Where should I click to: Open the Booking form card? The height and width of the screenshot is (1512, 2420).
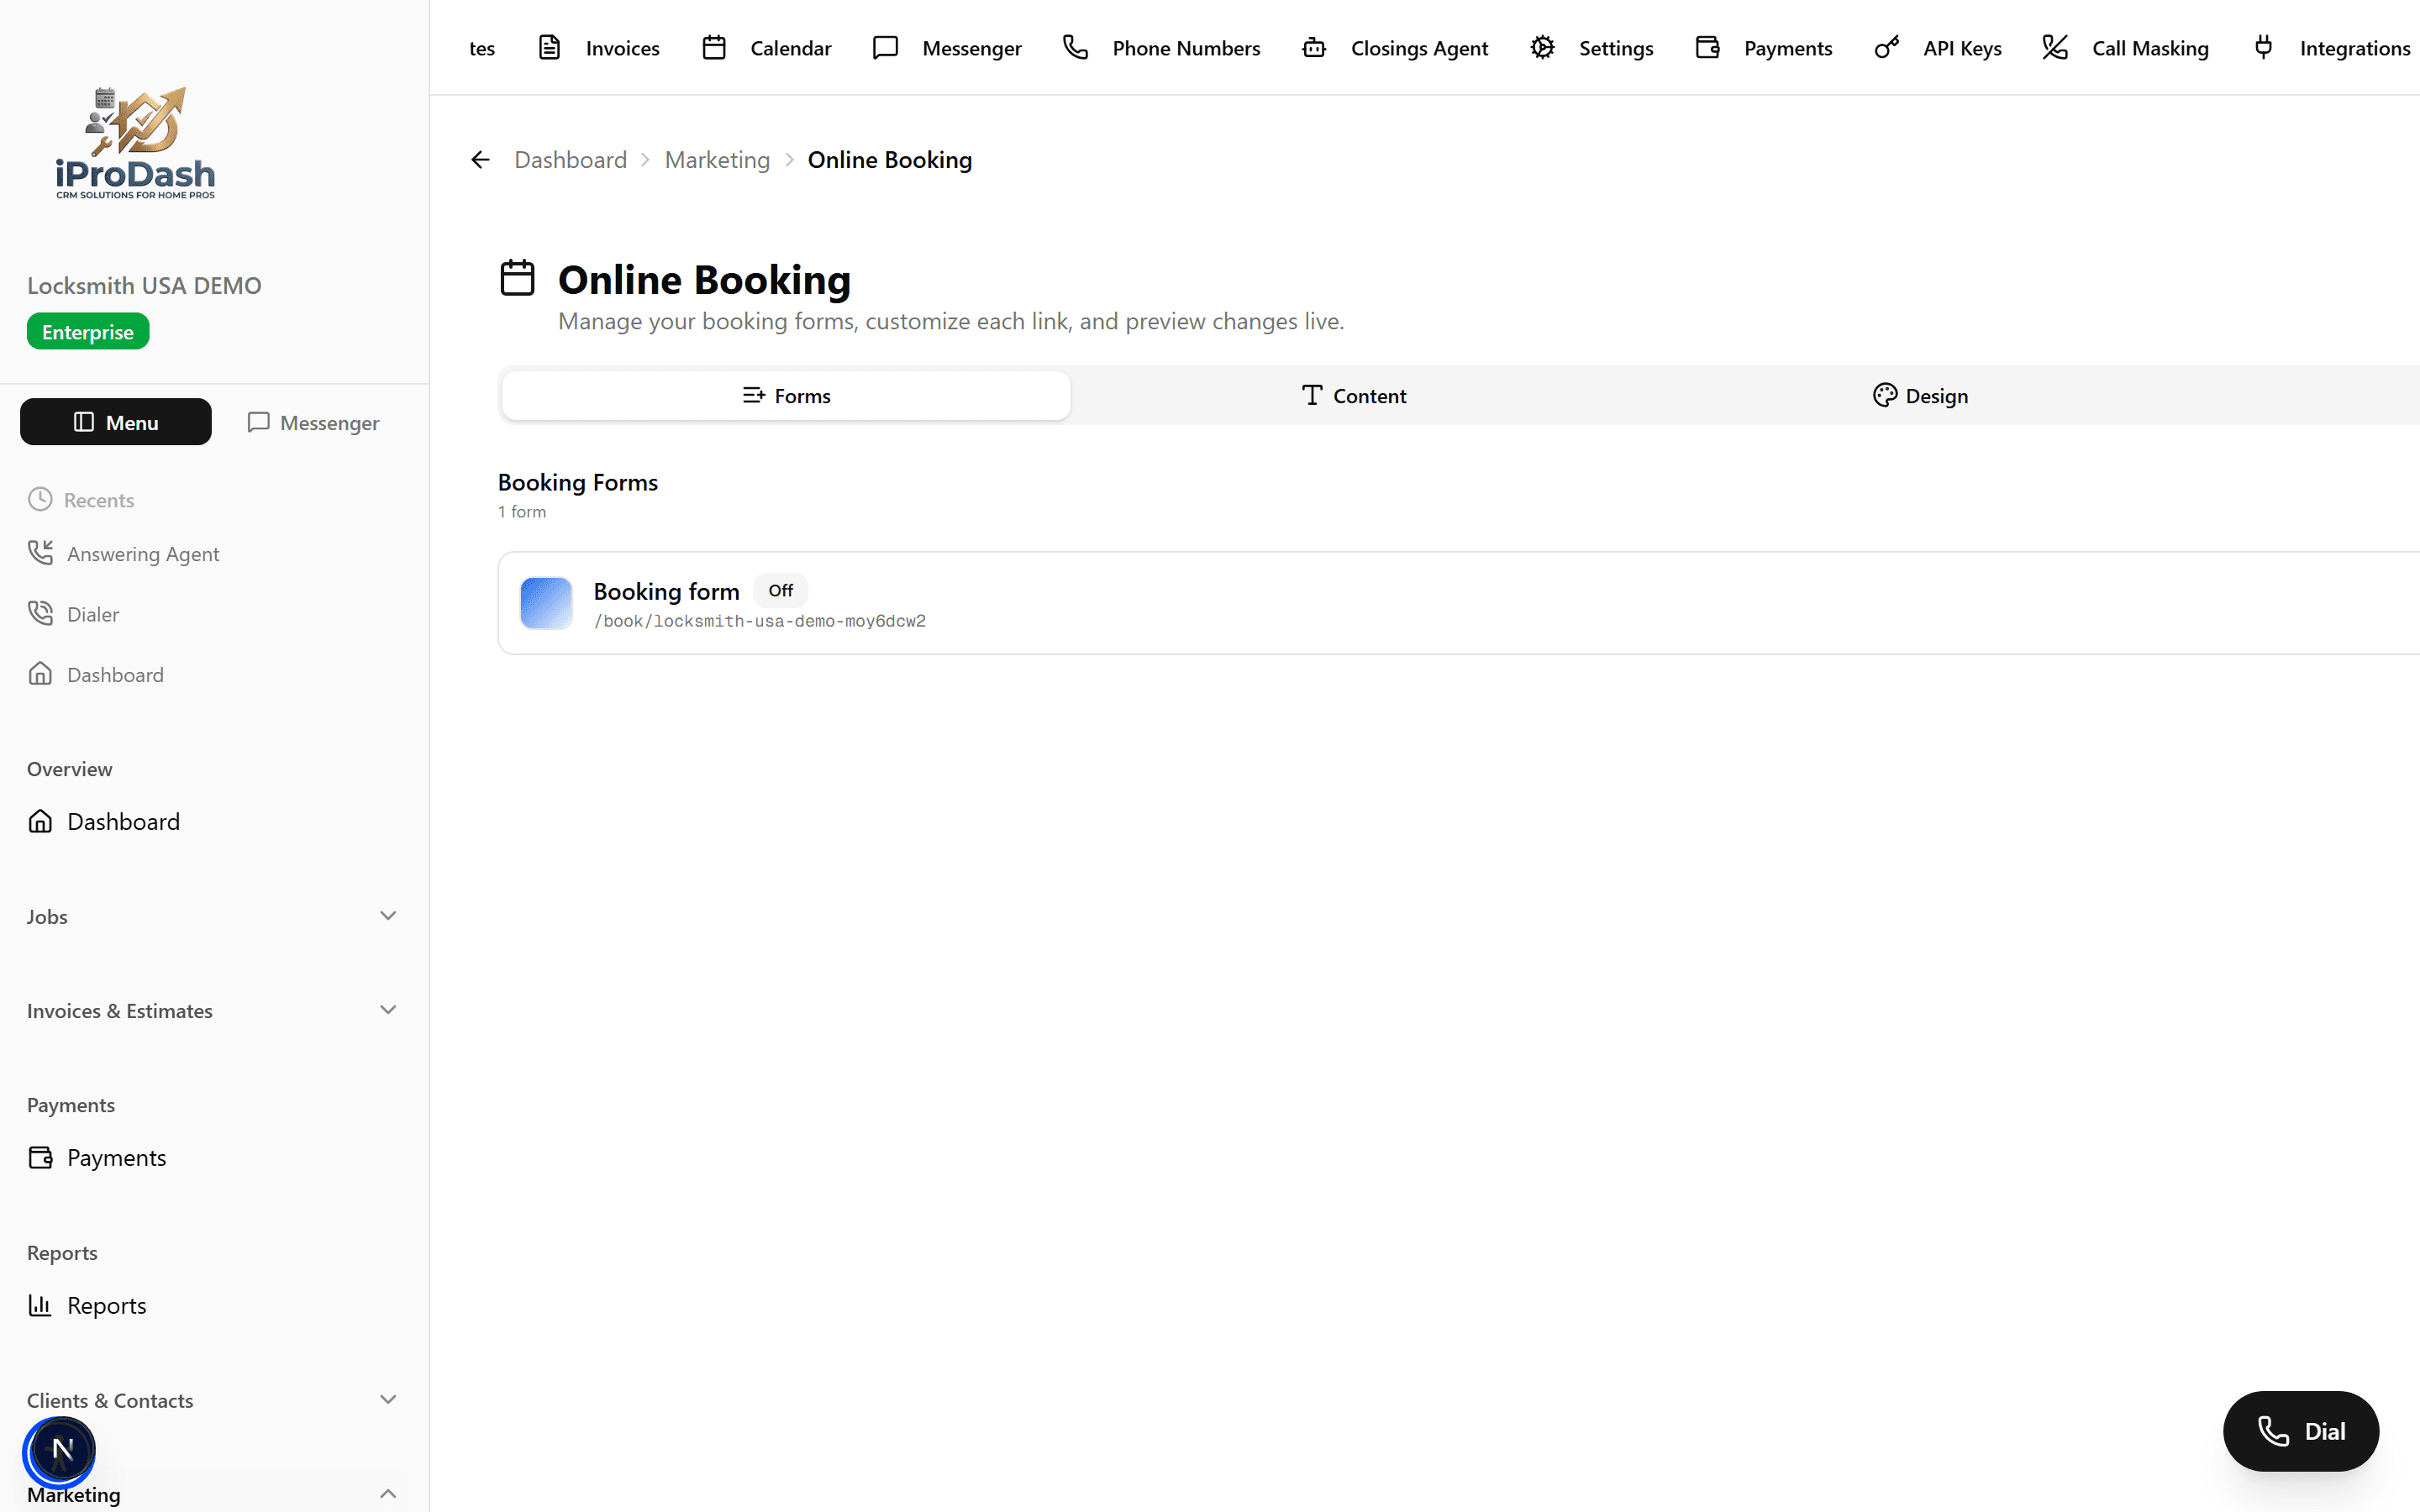[1459, 603]
